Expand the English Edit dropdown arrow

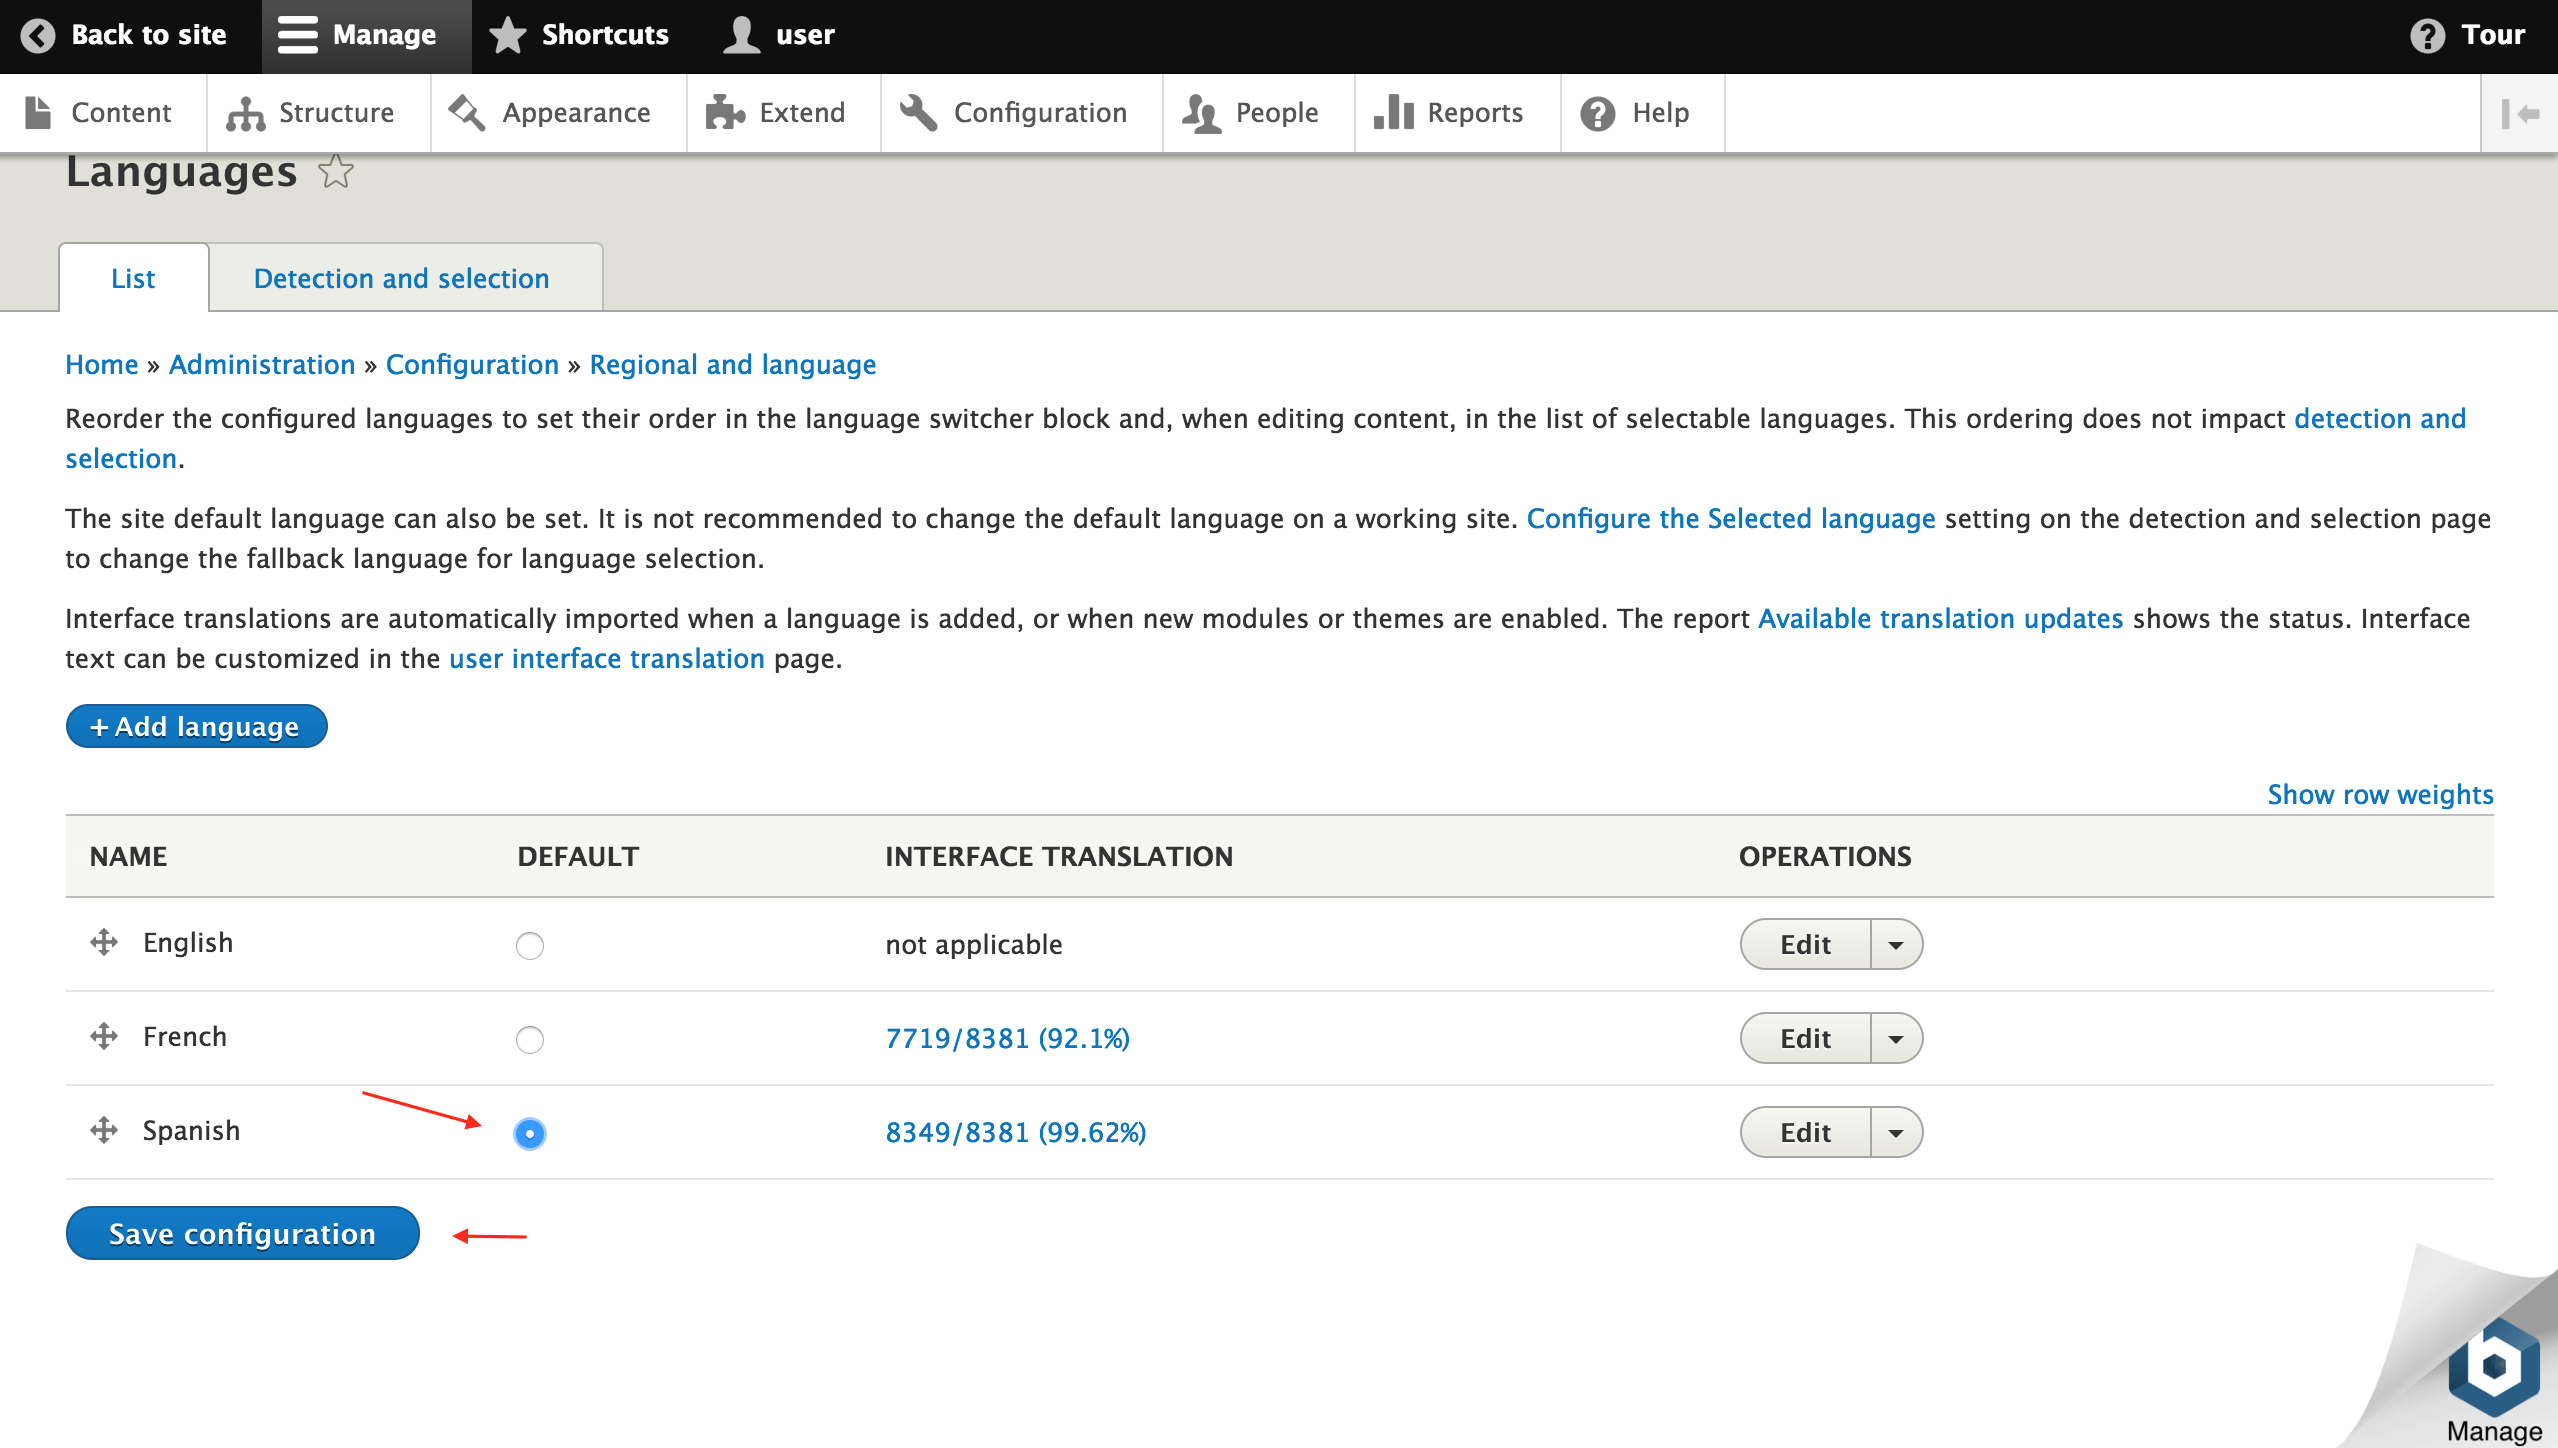point(1895,944)
